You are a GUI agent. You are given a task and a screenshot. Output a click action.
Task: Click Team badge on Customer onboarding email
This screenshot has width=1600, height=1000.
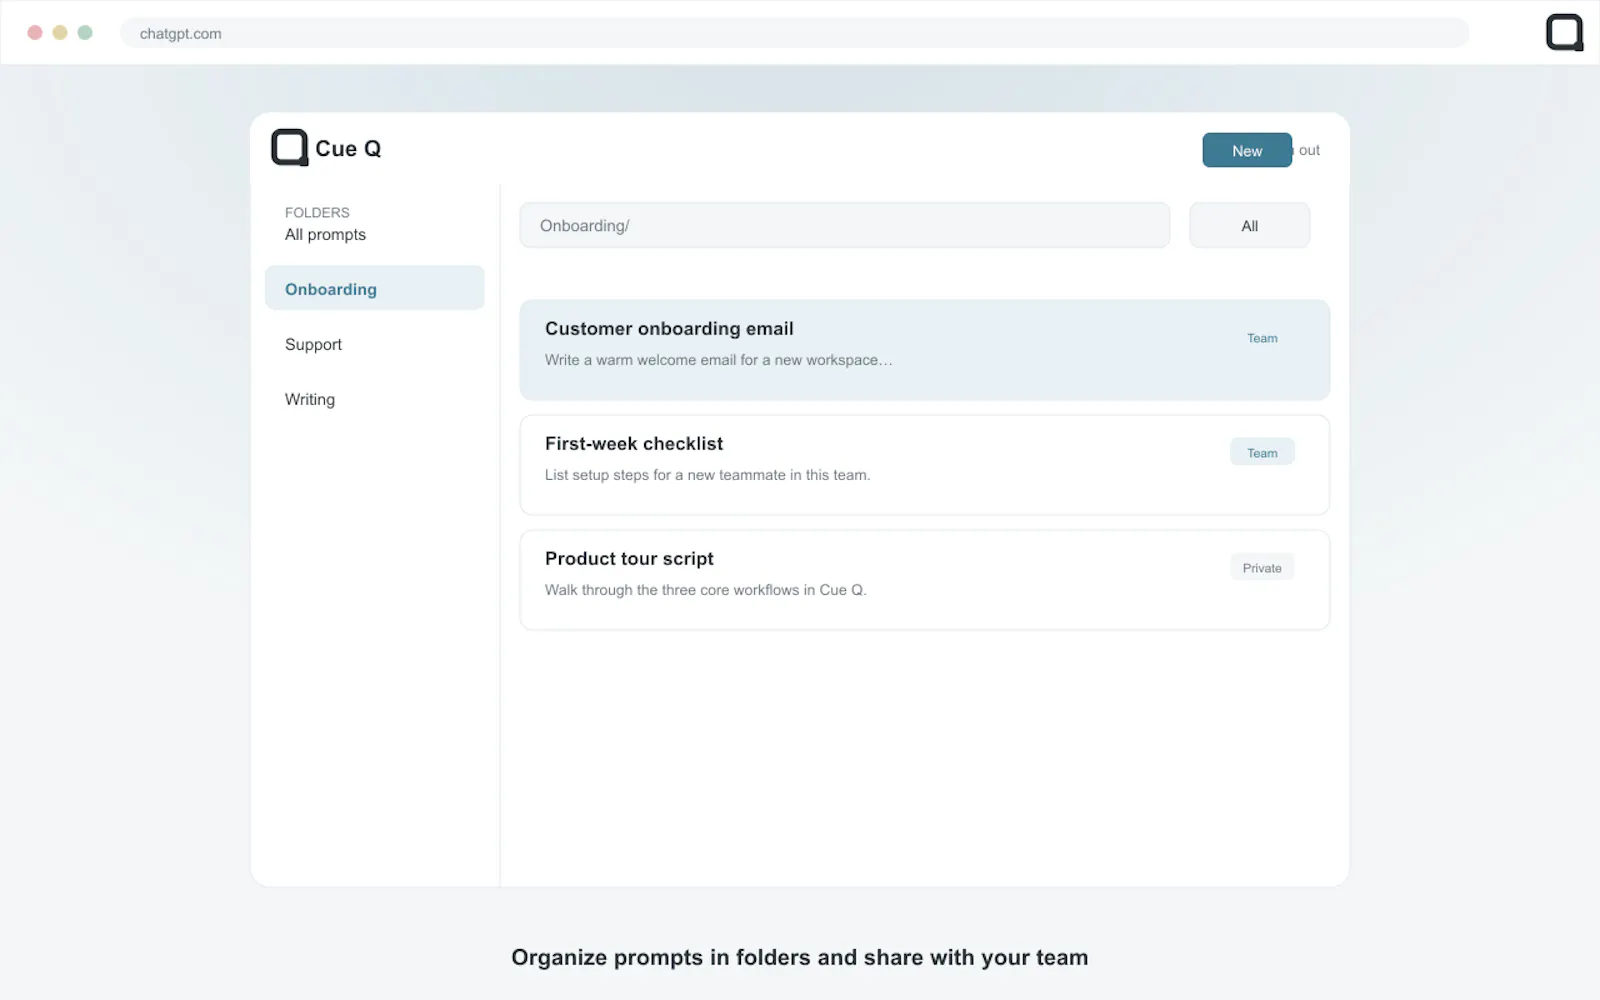(x=1262, y=338)
